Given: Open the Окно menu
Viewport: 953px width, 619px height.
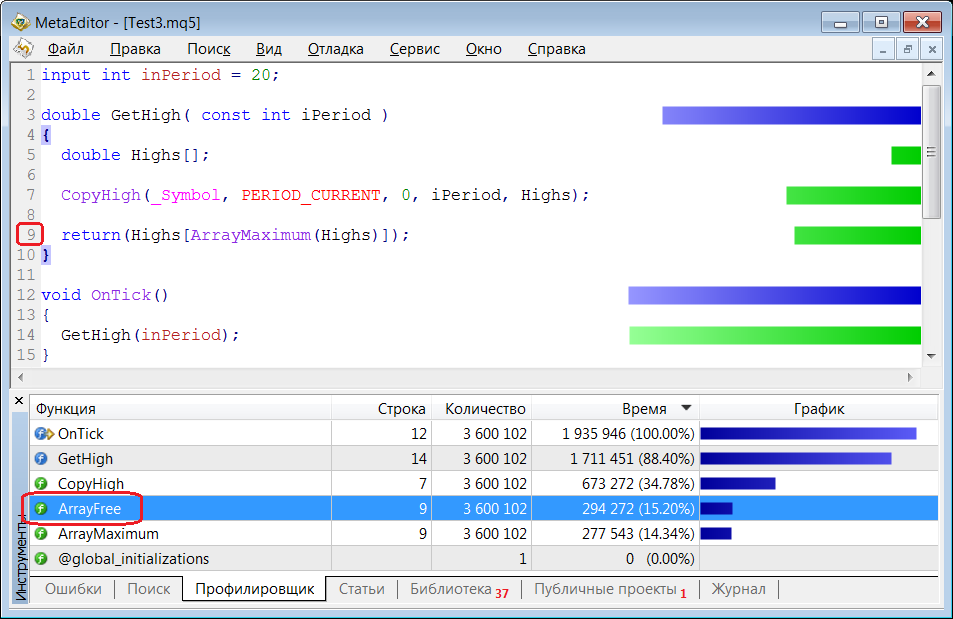Looking at the screenshot, I should point(483,49).
